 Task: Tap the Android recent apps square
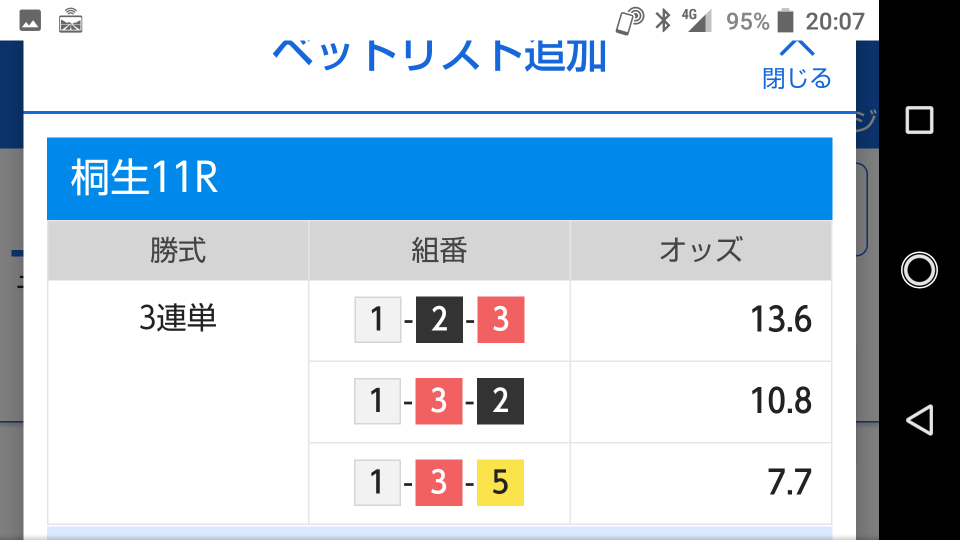(919, 119)
